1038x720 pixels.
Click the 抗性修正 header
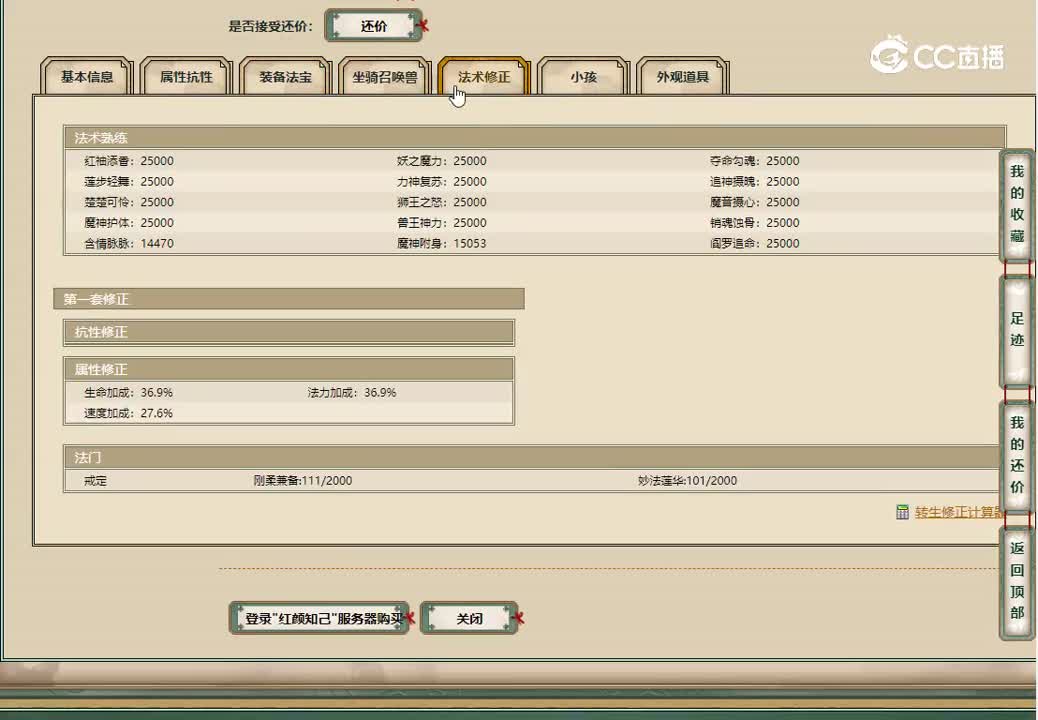coord(289,332)
